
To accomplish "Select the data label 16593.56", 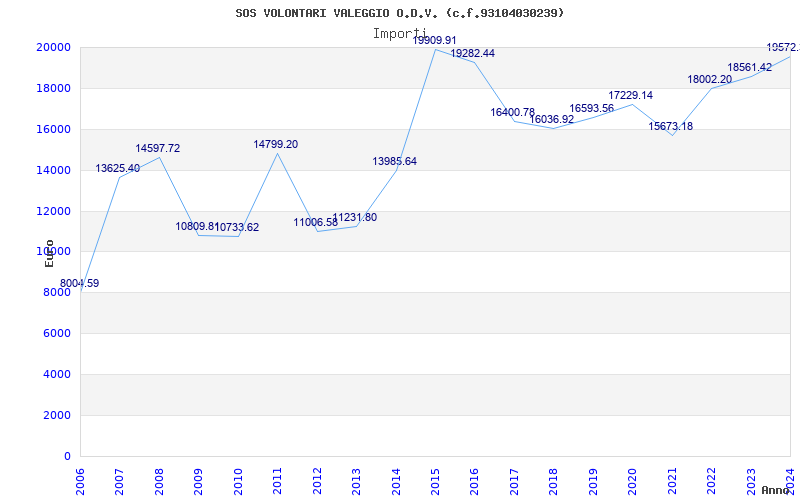I will [592, 108].
